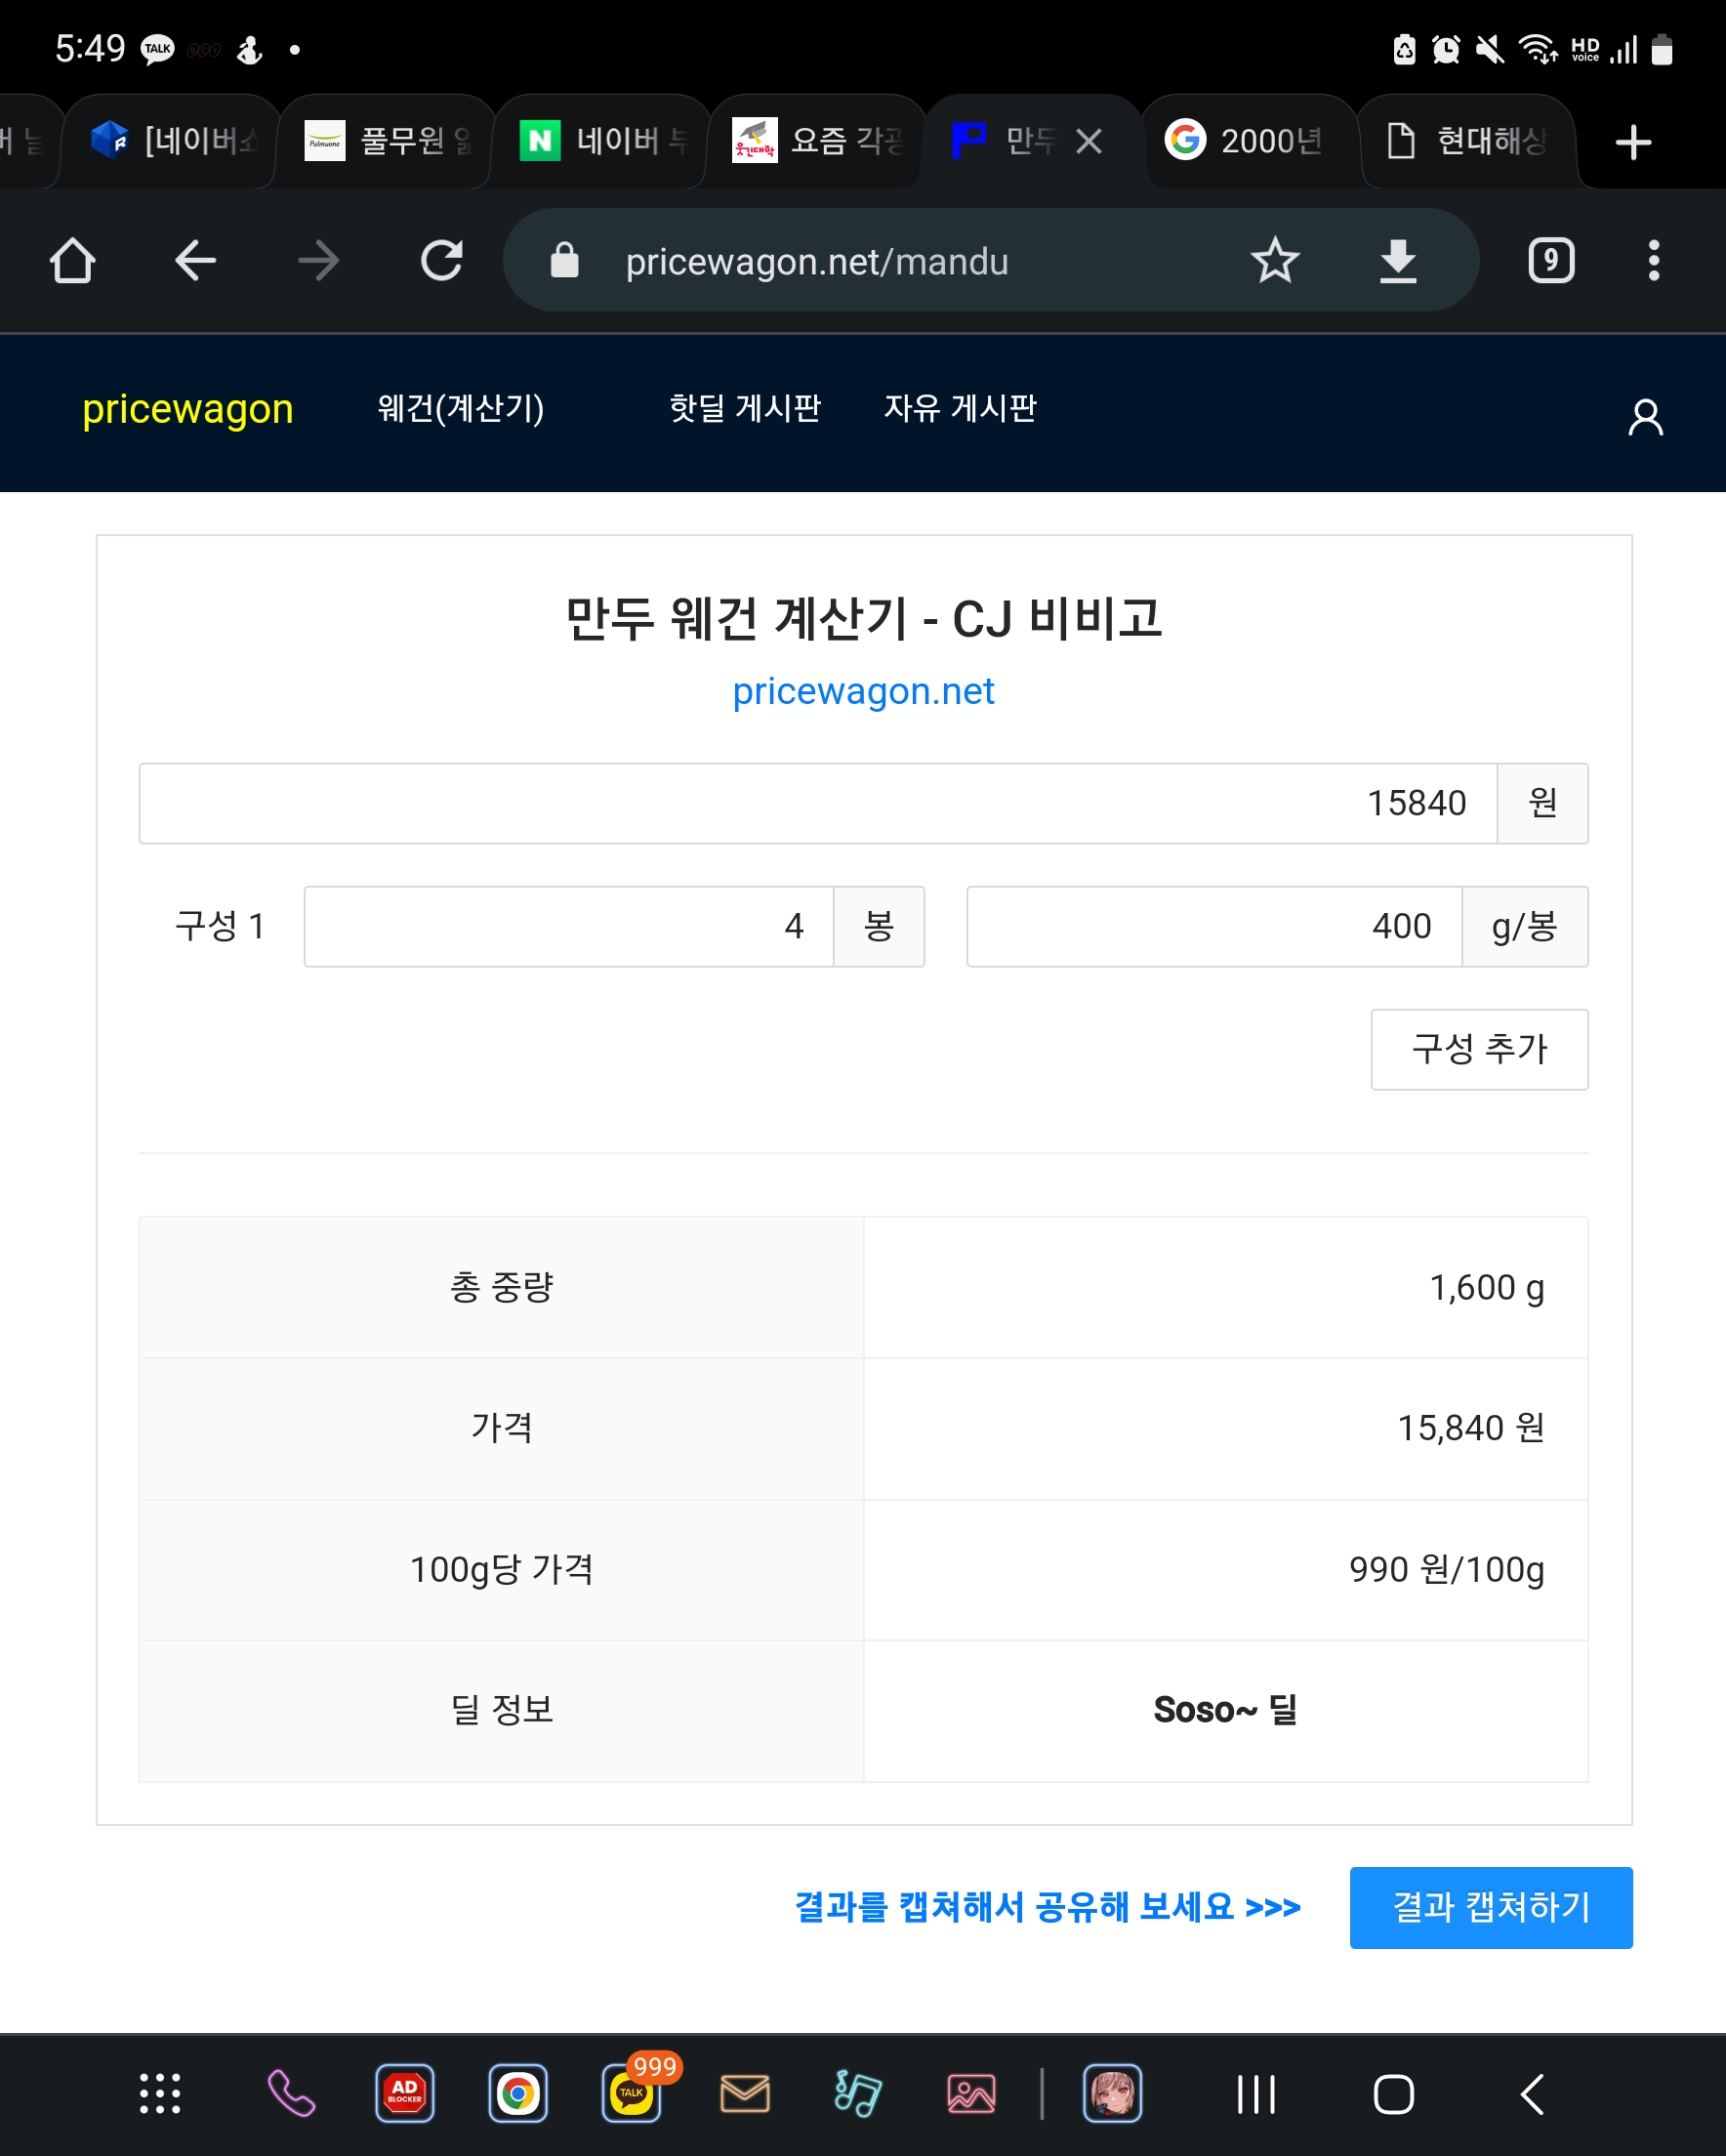Open the 핫딜 게시판 menu item

pyautogui.click(x=744, y=408)
